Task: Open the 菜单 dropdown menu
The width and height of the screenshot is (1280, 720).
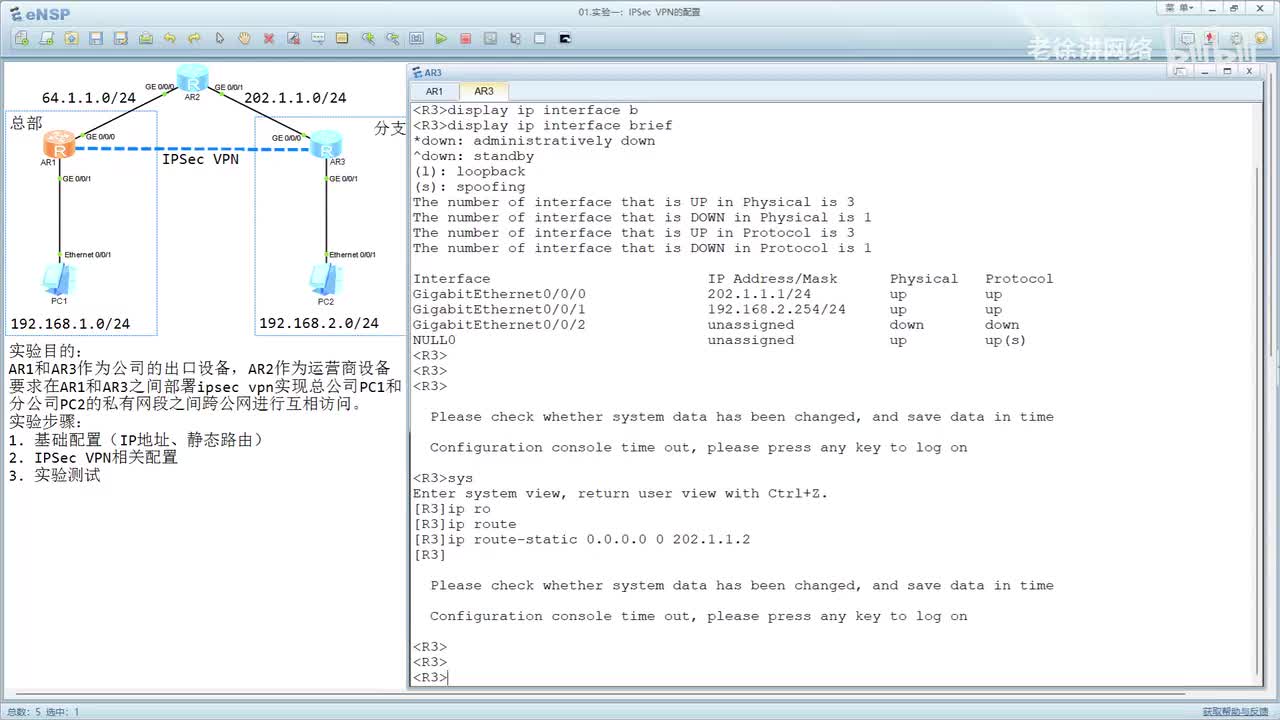Action: coord(1179,8)
